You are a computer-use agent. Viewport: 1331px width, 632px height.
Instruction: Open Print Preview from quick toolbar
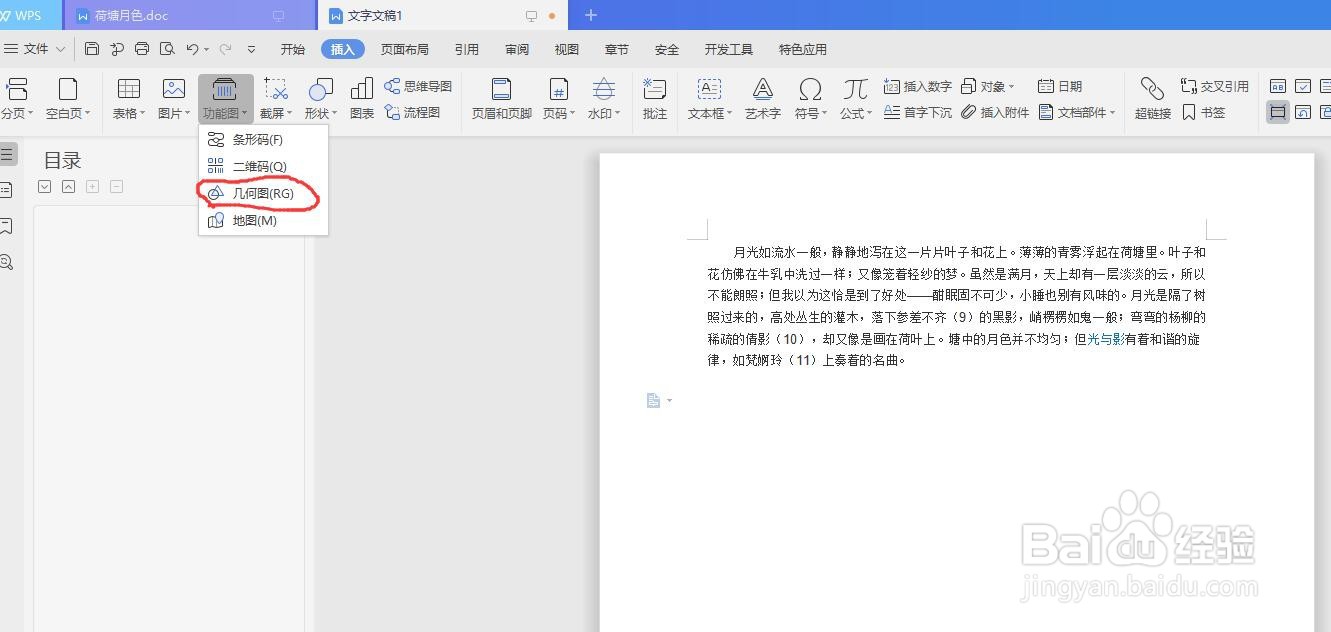tap(167, 49)
